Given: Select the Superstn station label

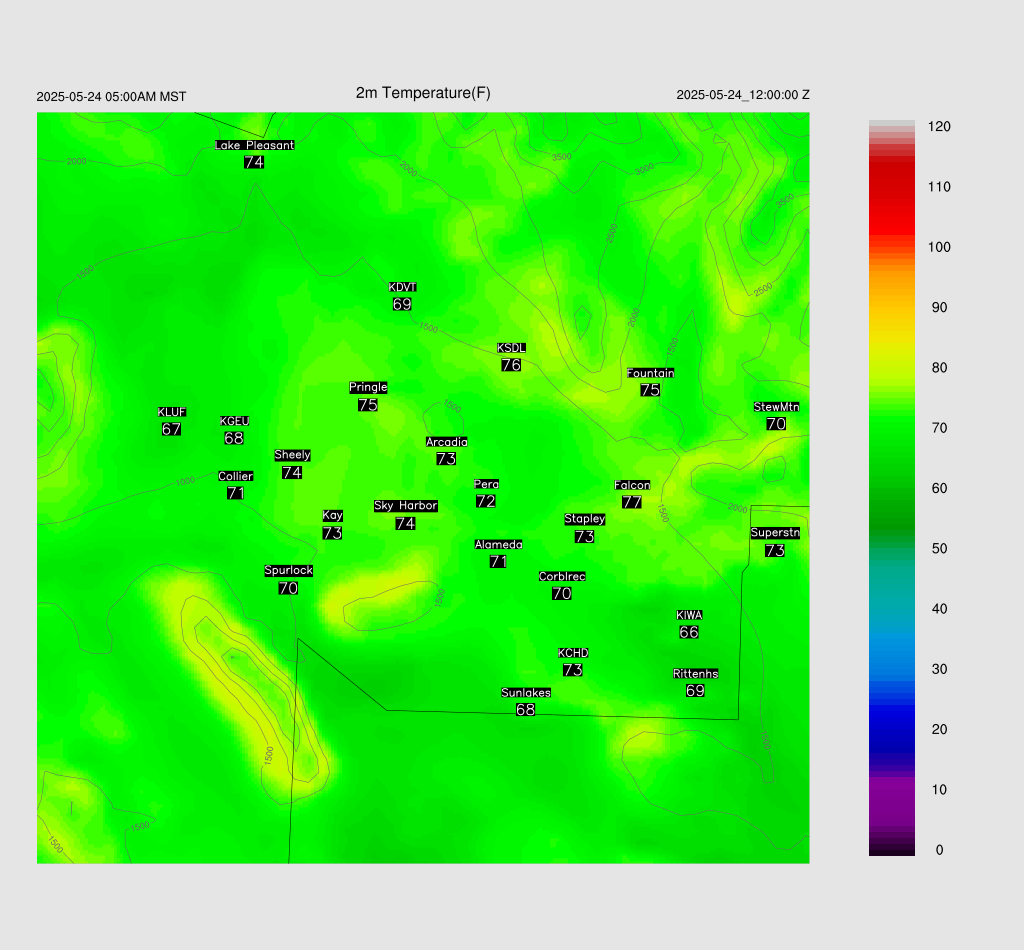Looking at the screenshot, I should 775,533.
